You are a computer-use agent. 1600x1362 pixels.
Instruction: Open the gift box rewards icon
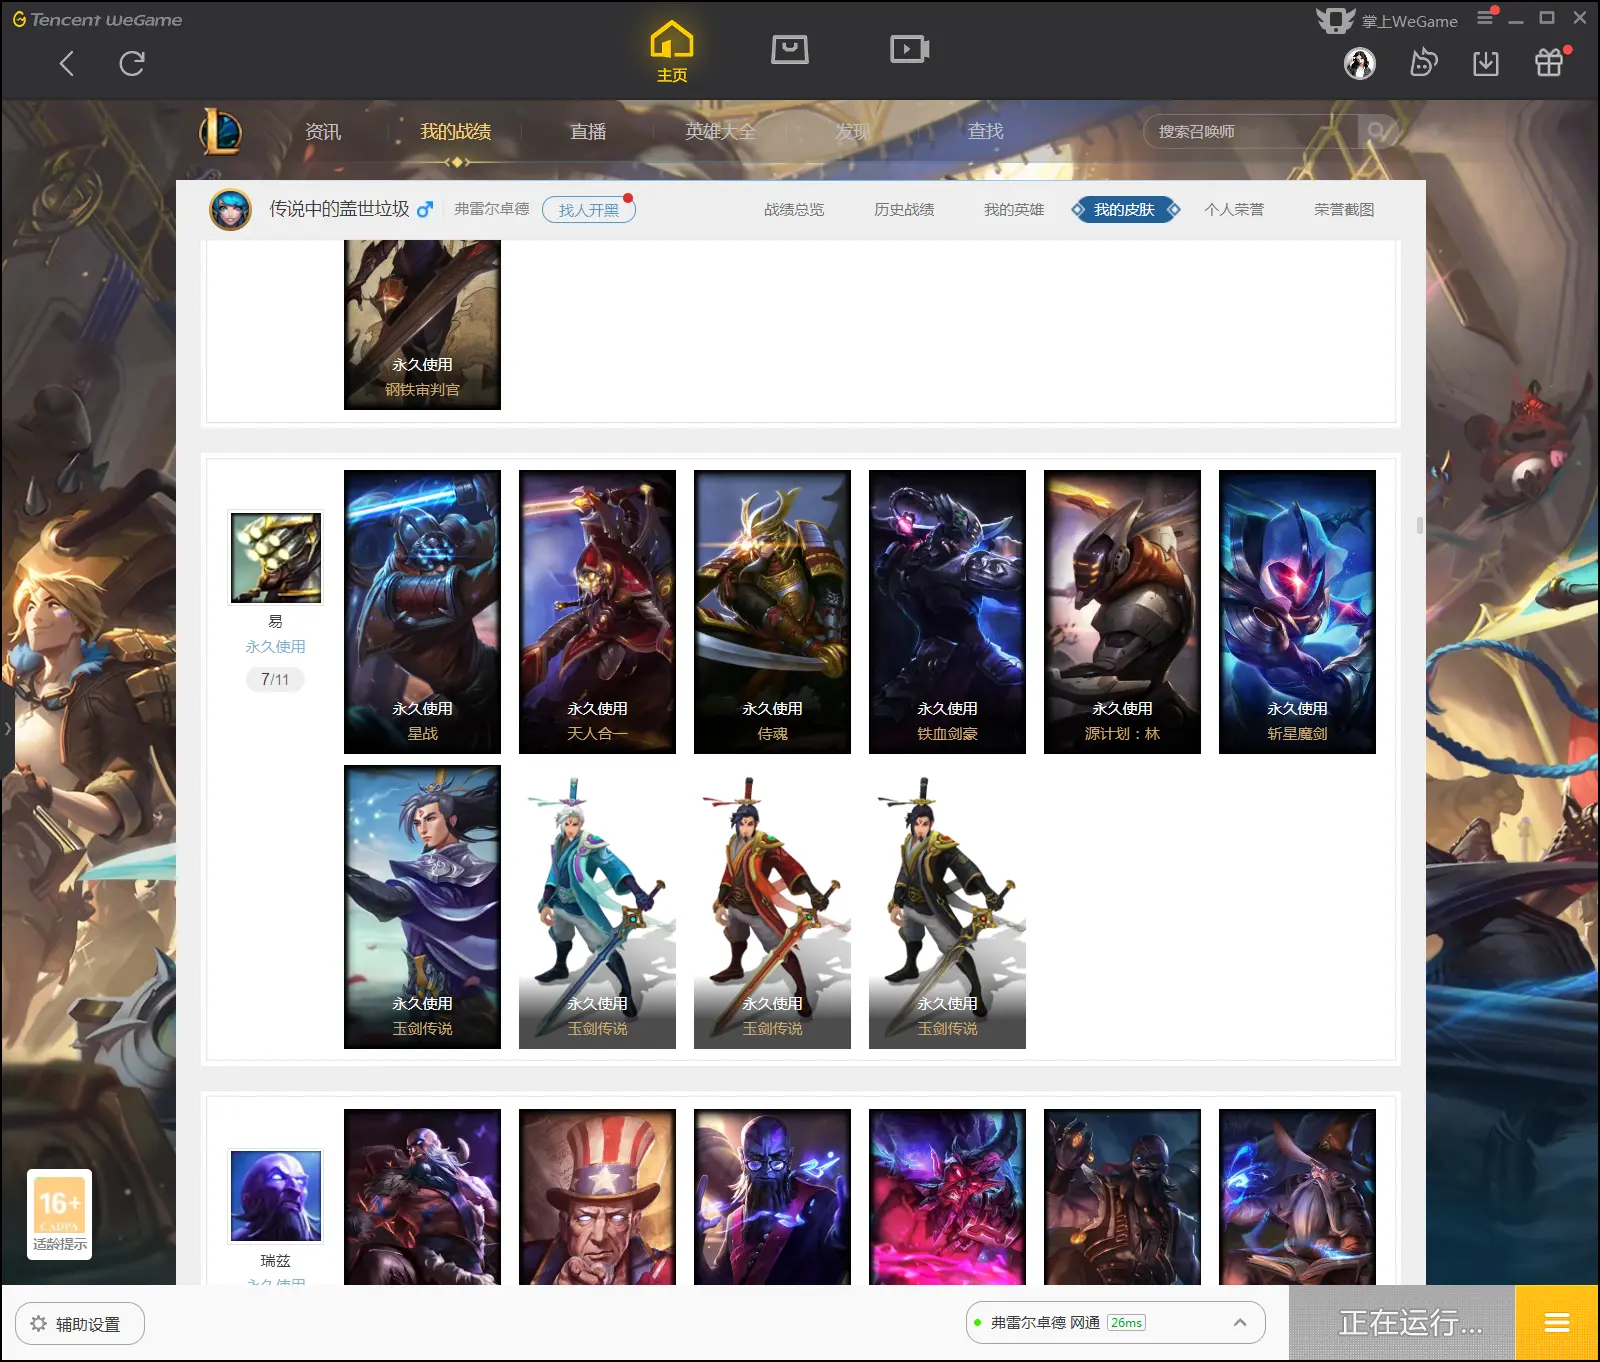(1549, 63)
